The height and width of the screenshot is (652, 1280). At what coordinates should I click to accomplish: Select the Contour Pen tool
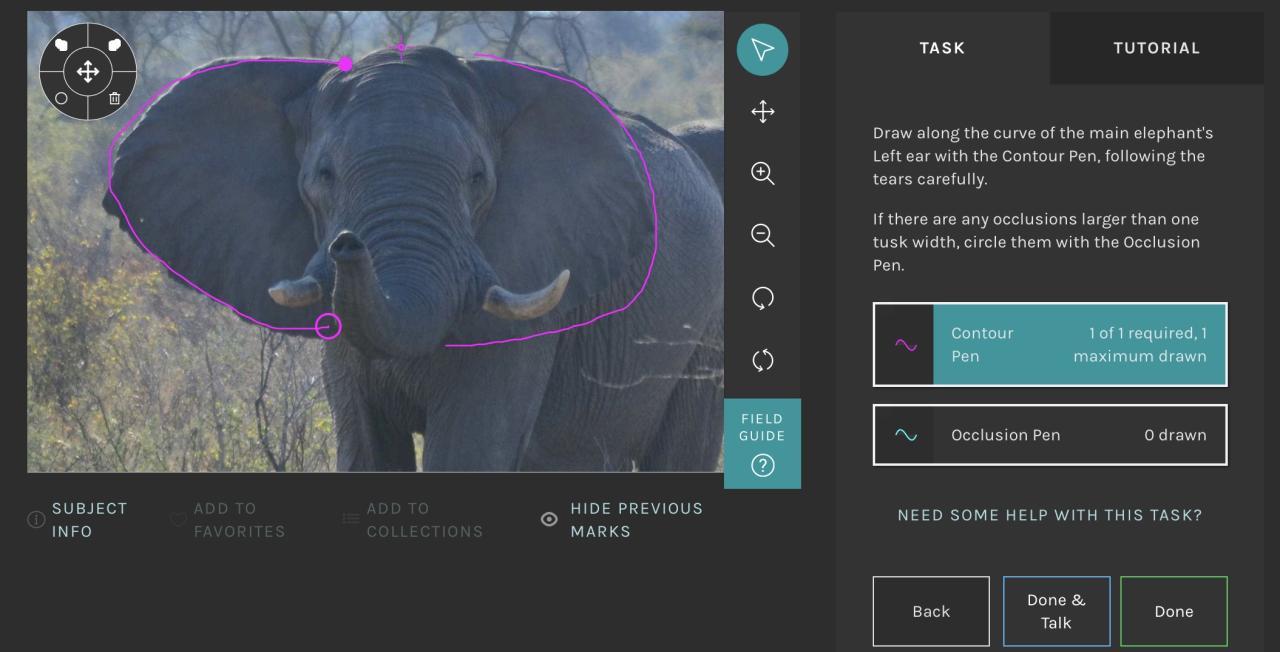[x=1050, y=345]
